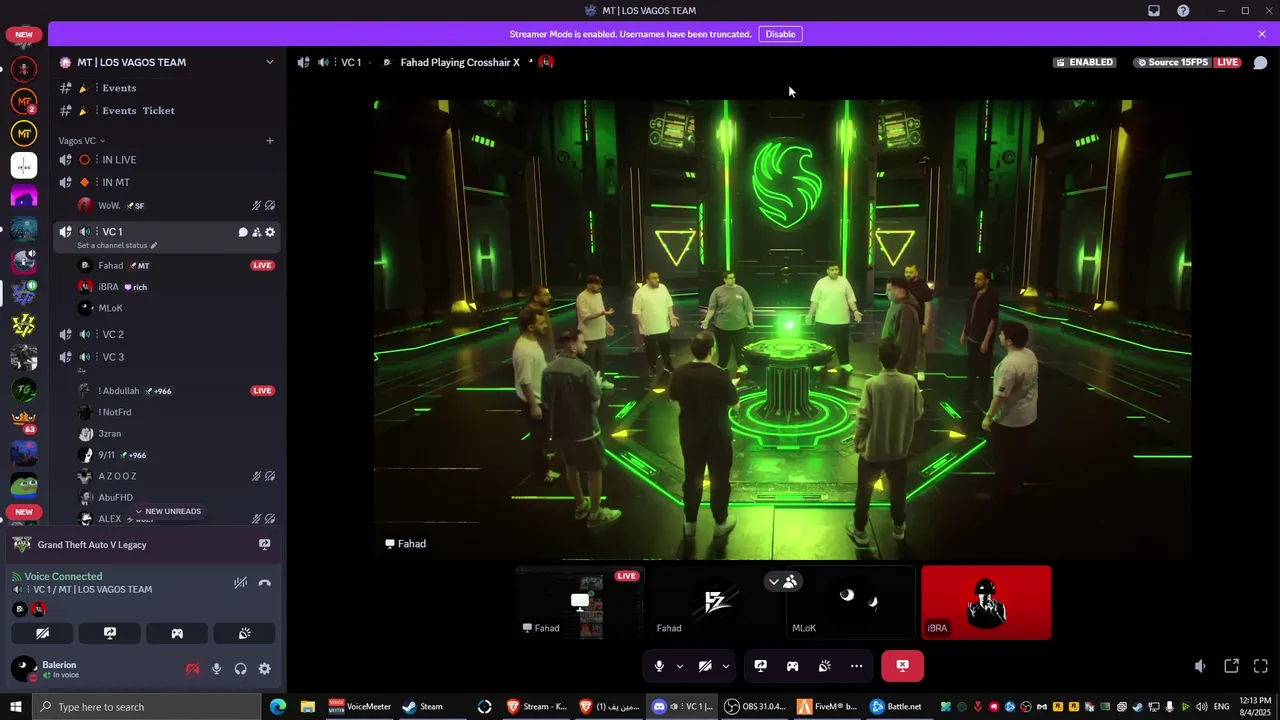1280x720 pixels.
Task: Select user iBRA in VC 1
Action: 175,287
